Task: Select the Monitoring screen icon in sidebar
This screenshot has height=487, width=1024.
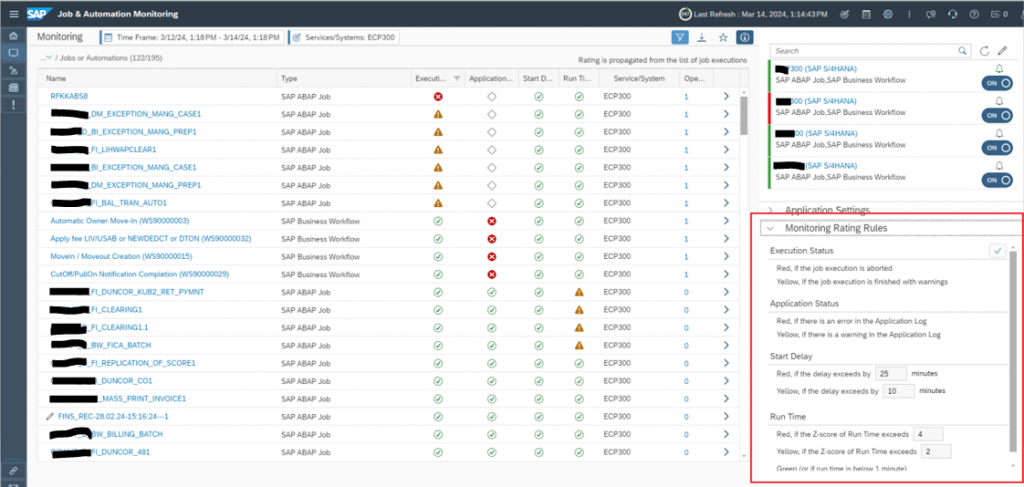Action: click(13, 53)
